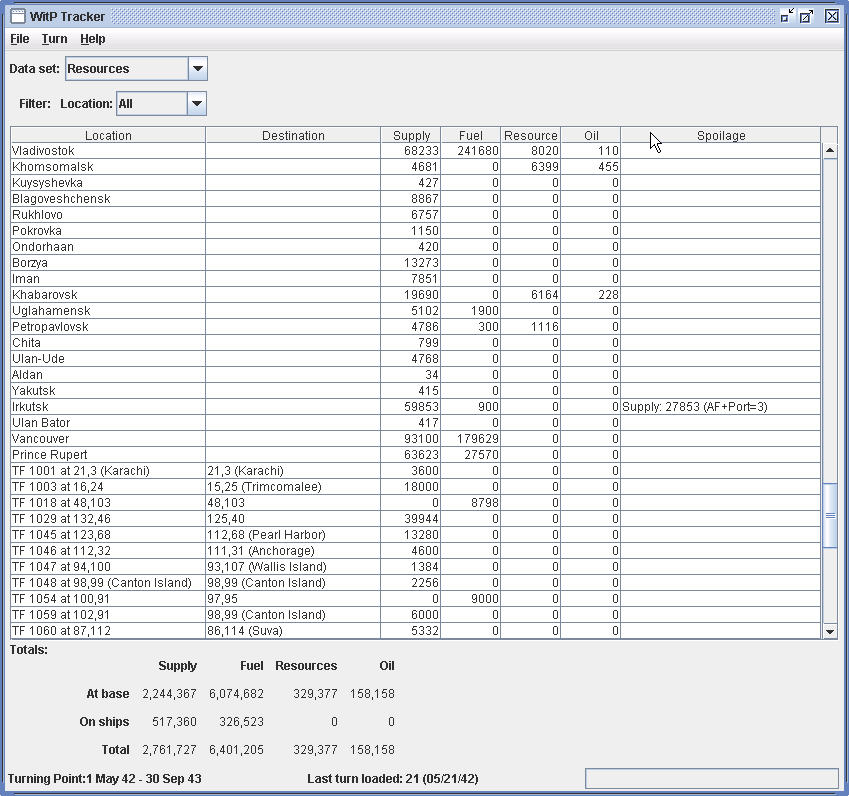Select the Borzya location cell
This screenshot has height=796, width=849.
pyautogui.click(x=108, y=263)
